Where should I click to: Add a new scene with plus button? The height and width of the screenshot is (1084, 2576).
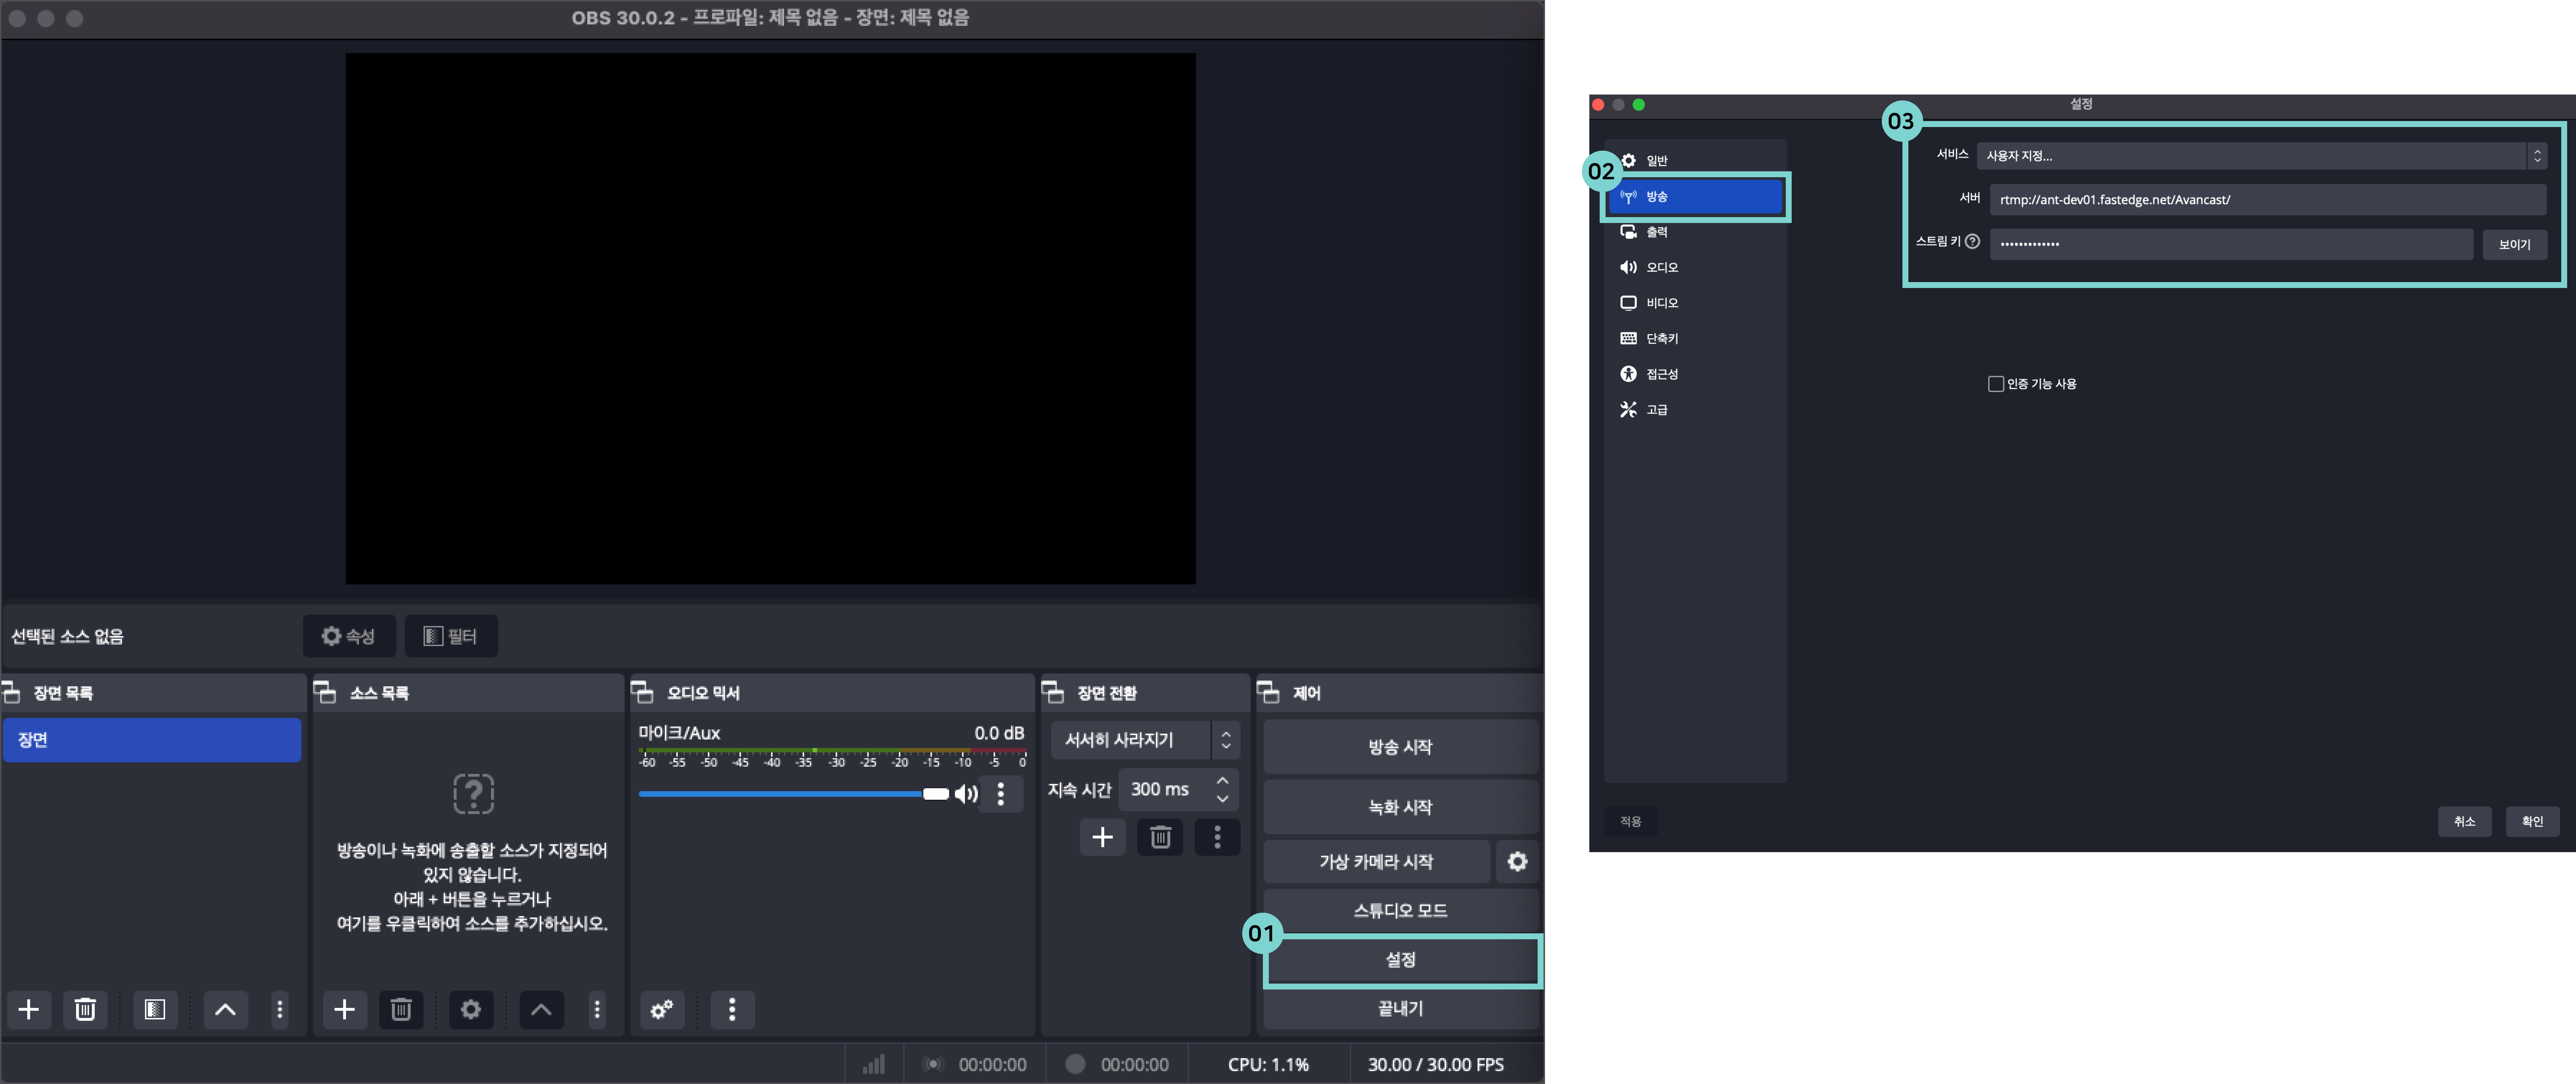(x=29, y=1009)
